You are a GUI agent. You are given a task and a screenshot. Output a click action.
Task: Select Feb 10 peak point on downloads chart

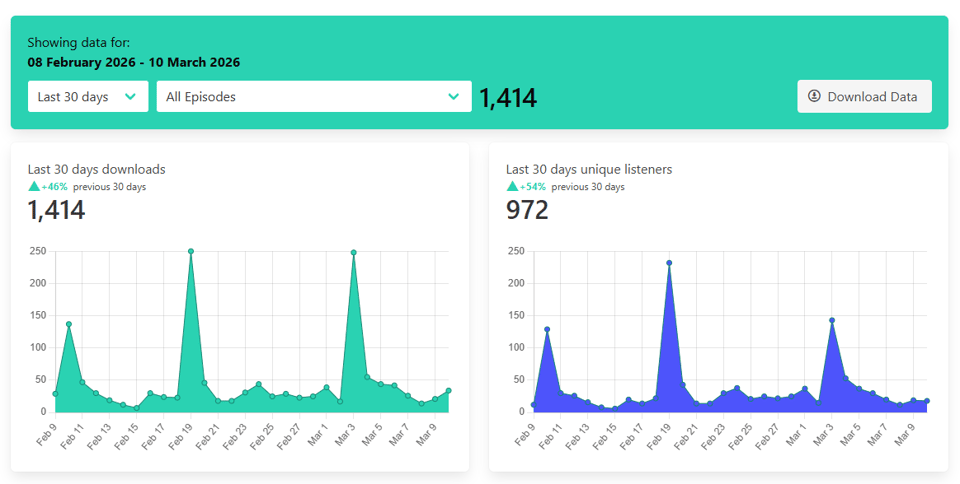[x=69, y=324]
